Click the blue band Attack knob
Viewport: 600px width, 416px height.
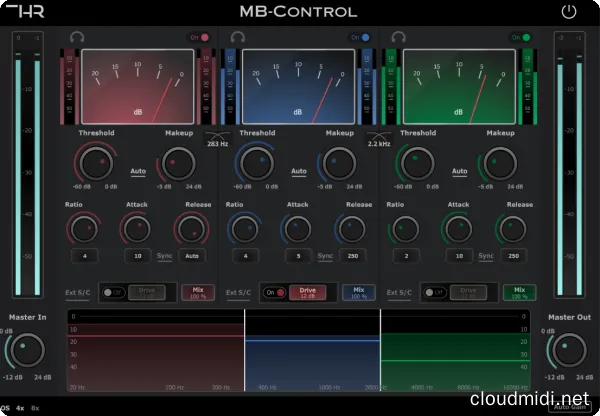click(297, 229)
